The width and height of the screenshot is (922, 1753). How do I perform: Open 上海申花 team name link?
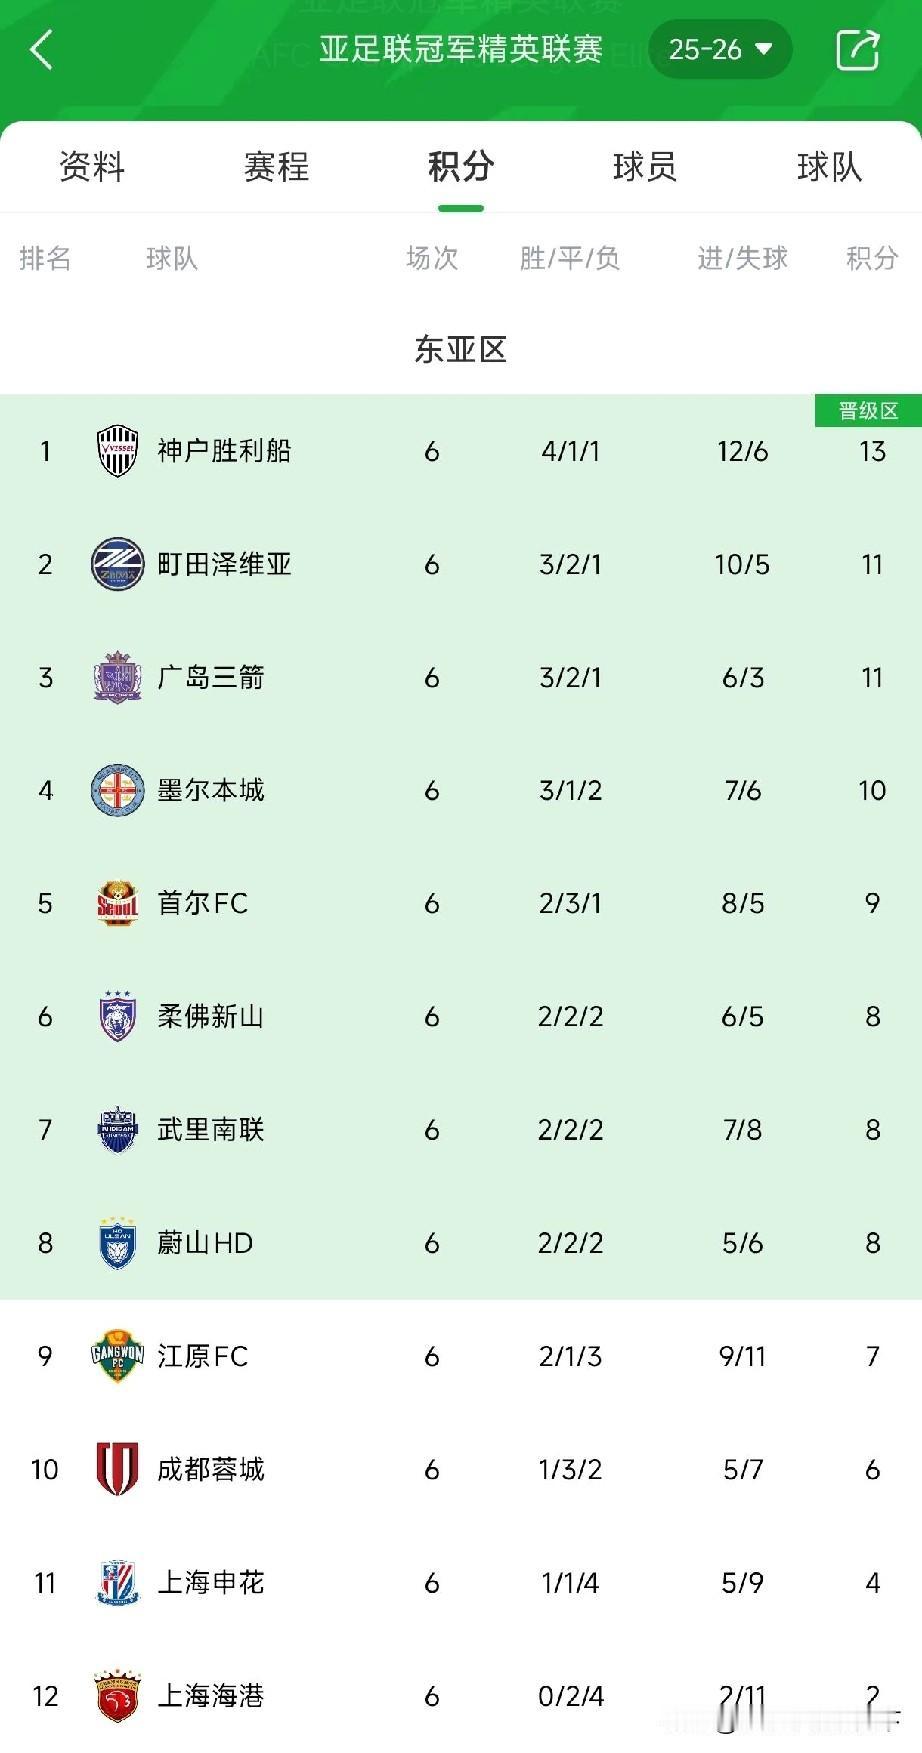211,1582
